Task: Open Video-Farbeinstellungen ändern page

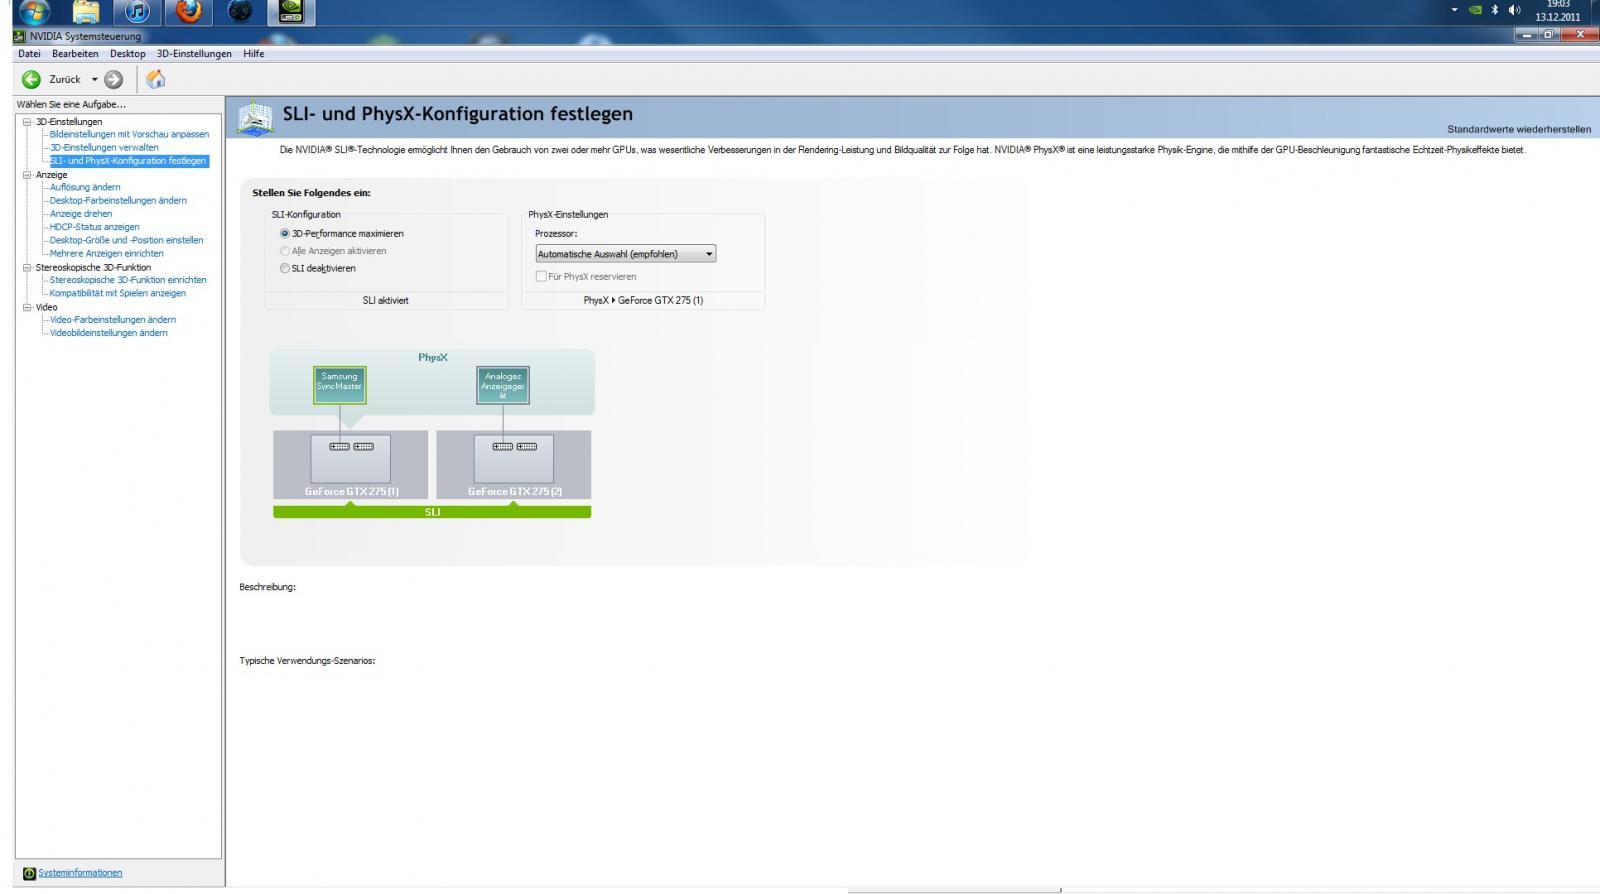Action: pos(113,320)
